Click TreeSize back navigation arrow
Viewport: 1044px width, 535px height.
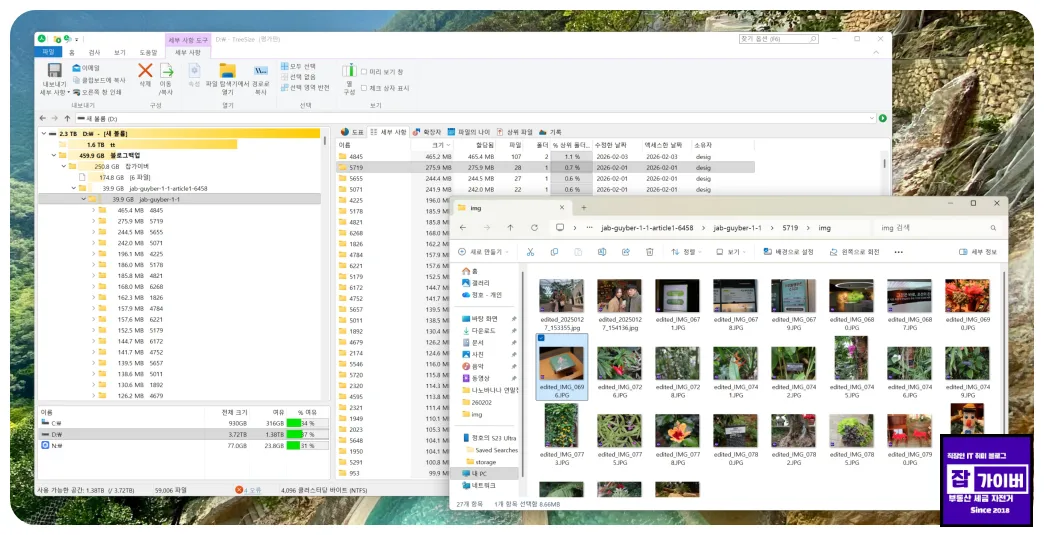[43, 118]
